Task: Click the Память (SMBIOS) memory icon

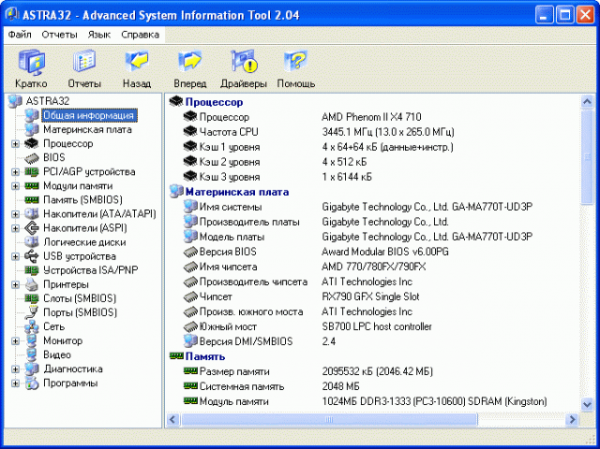Action: (32, 200)
